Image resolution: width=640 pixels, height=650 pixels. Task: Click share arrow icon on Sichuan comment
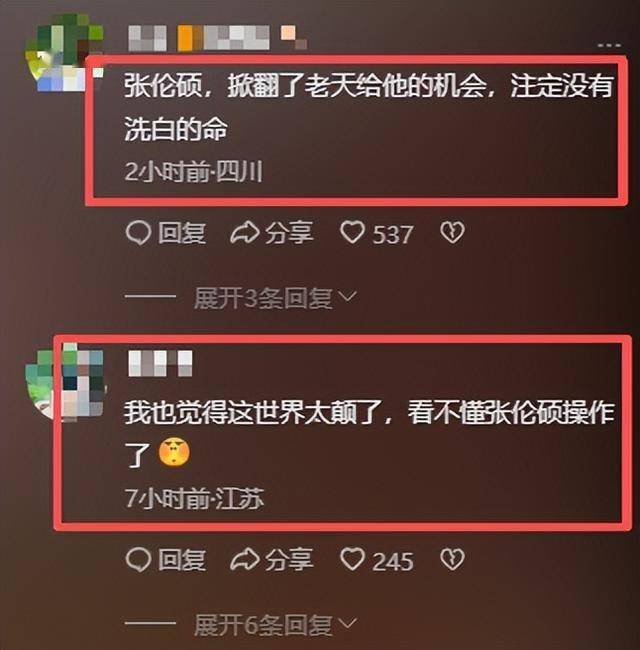[245, 233]
